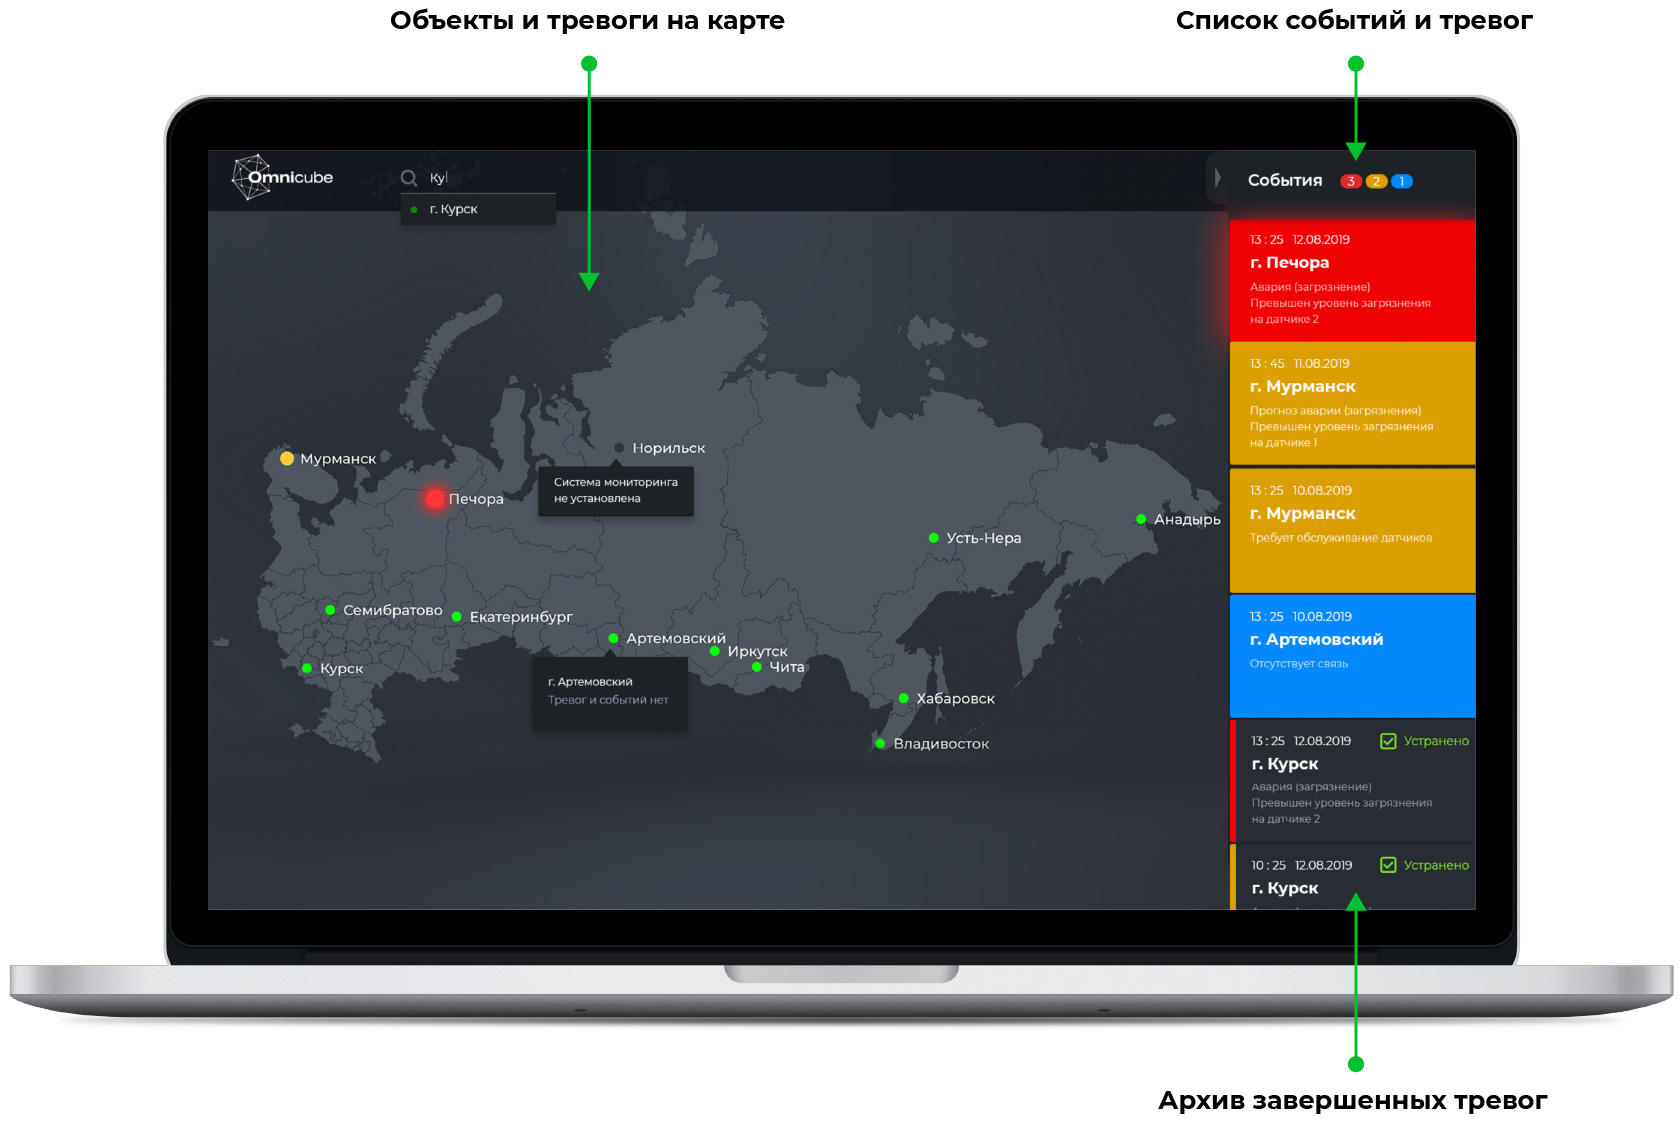The width and height of the screenshot is (1680, 1122).
Task: Click the search magnifier icon
Action: tap(408, 178)
